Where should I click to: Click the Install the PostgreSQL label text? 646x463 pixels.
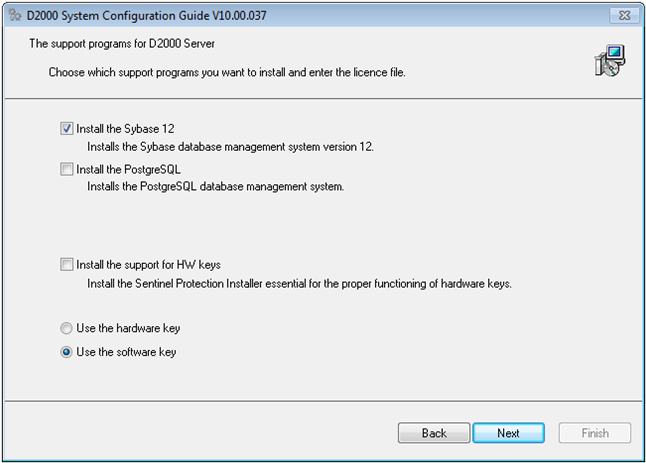(128, 170)
